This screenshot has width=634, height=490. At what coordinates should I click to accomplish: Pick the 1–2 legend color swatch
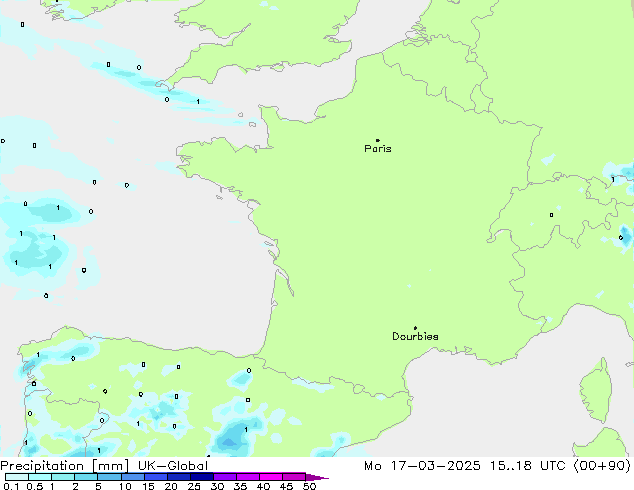click(x=63, y=477)
